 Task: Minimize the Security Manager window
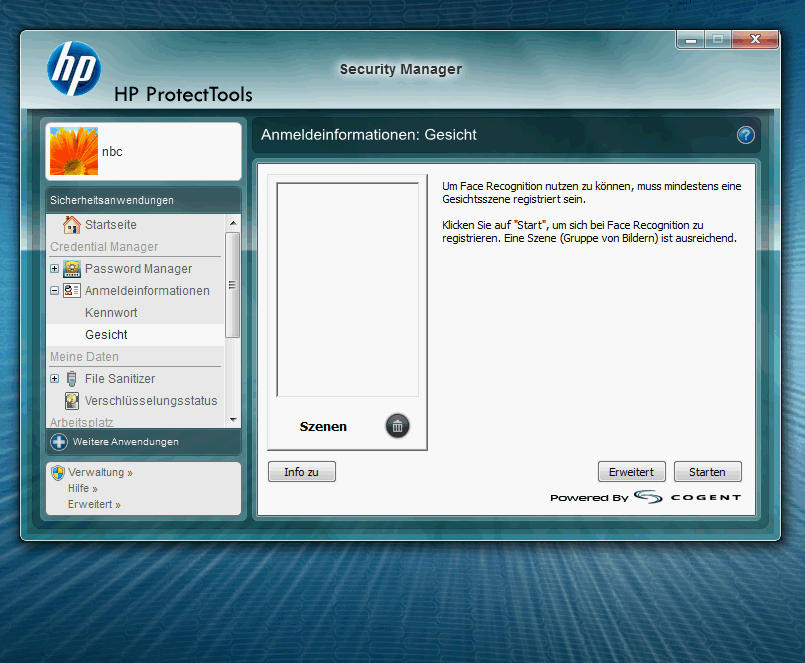point(691,40)
